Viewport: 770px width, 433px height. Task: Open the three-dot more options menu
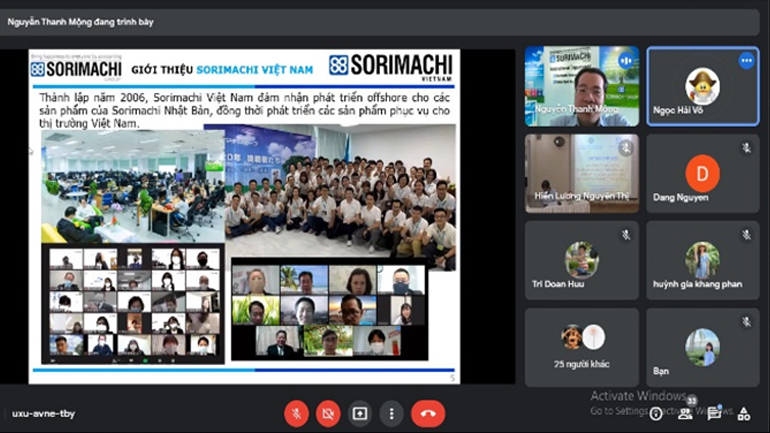tap(392, 413)
